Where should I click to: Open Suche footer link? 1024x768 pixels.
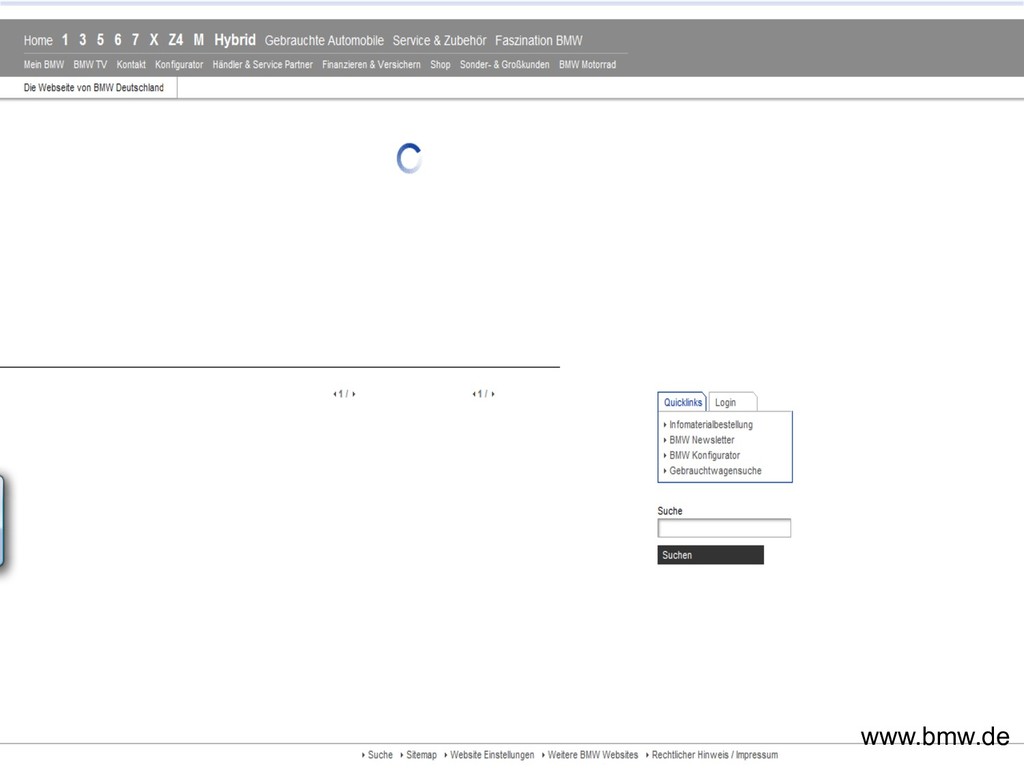(x=379, y=755)
